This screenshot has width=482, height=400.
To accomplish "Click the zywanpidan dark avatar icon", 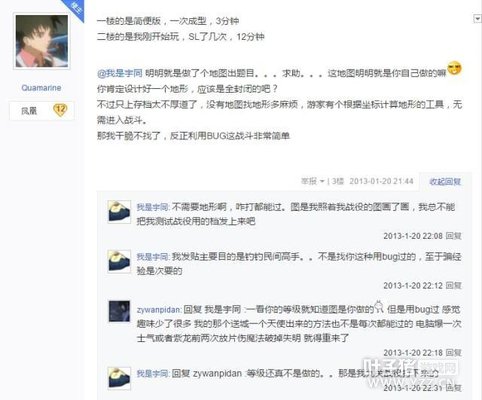I will point(119,311).
